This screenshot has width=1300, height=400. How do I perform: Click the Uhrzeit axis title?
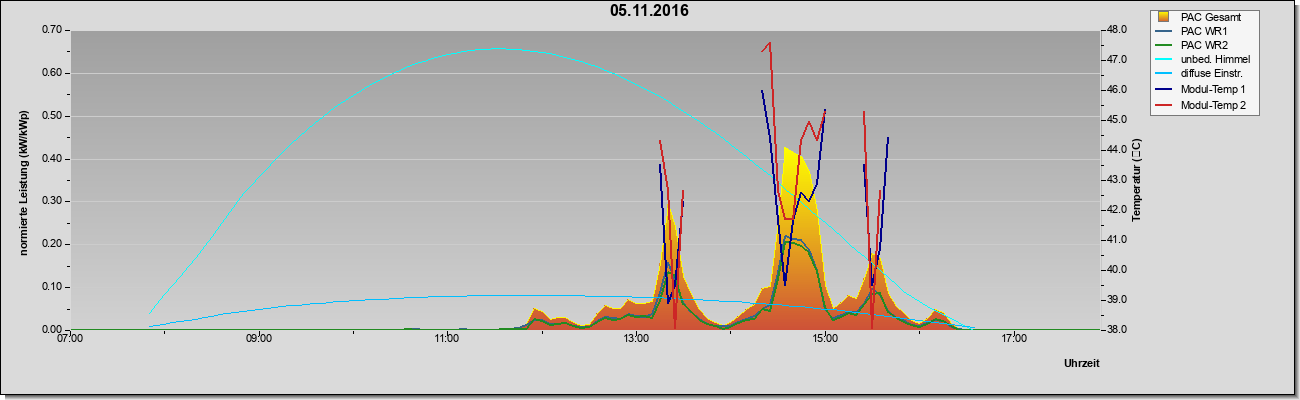1082,364
